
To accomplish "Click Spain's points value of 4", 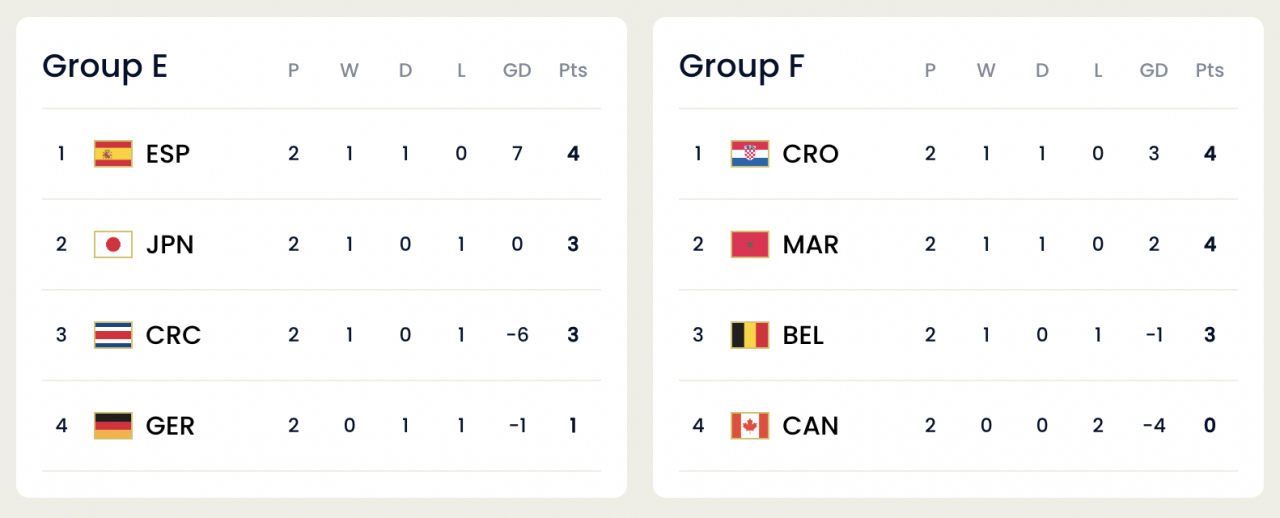I will 573,154.
